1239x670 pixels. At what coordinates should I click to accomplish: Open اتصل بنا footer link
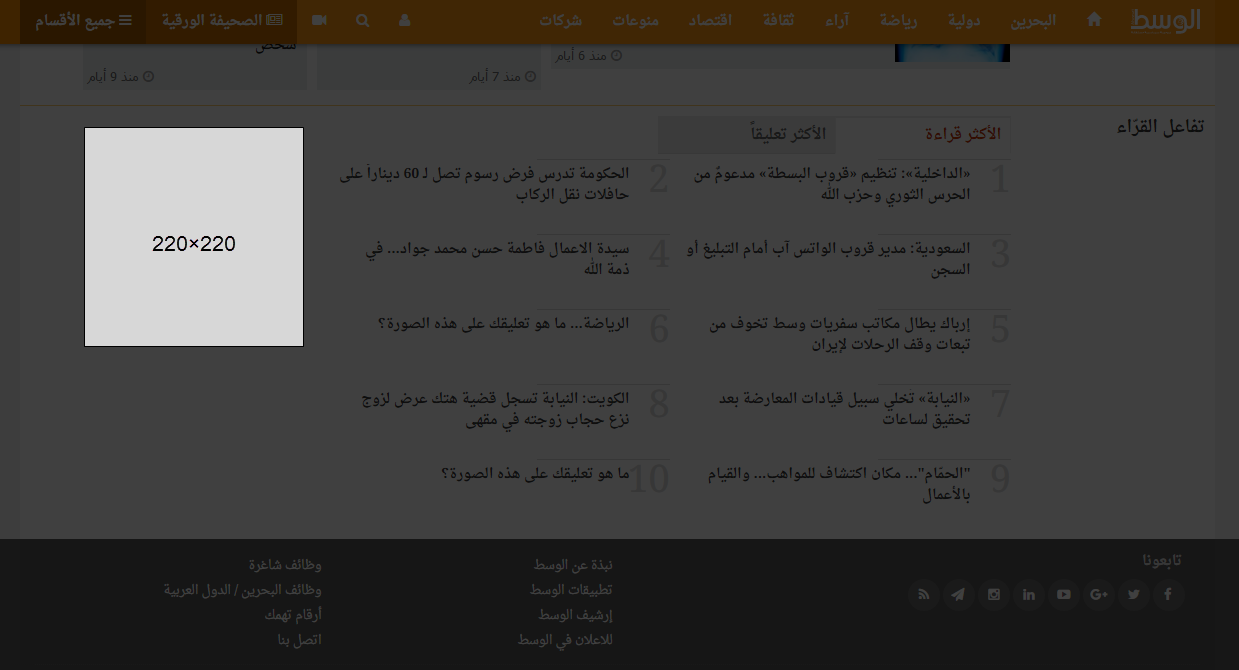tap(300, 640)
